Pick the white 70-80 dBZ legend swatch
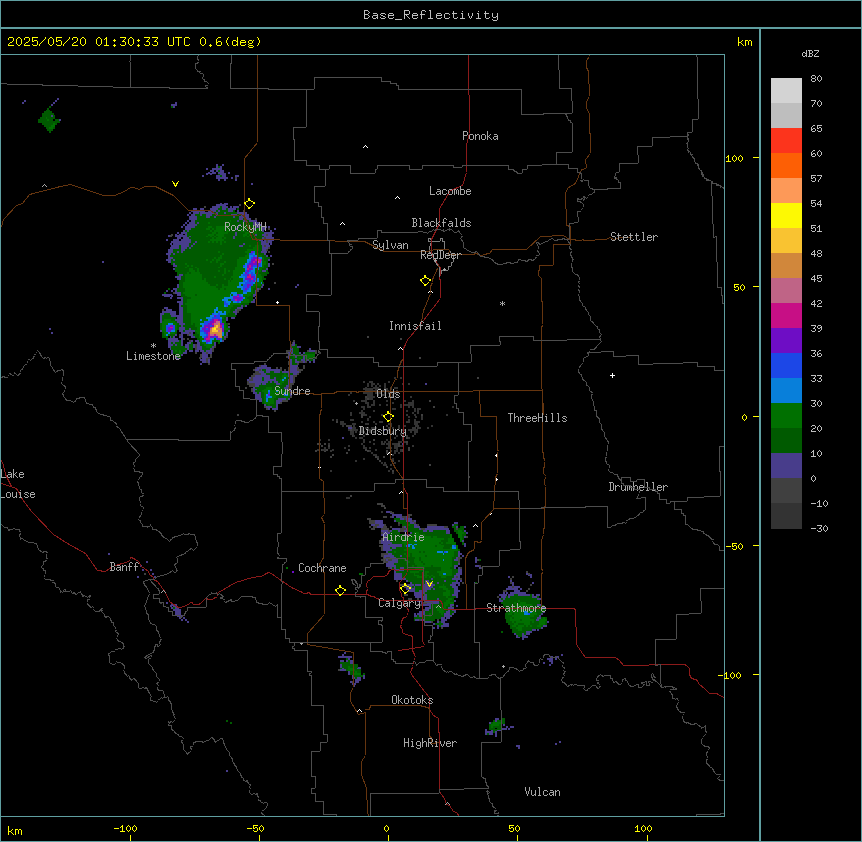The image size is (862, 842). click(786, 90)
